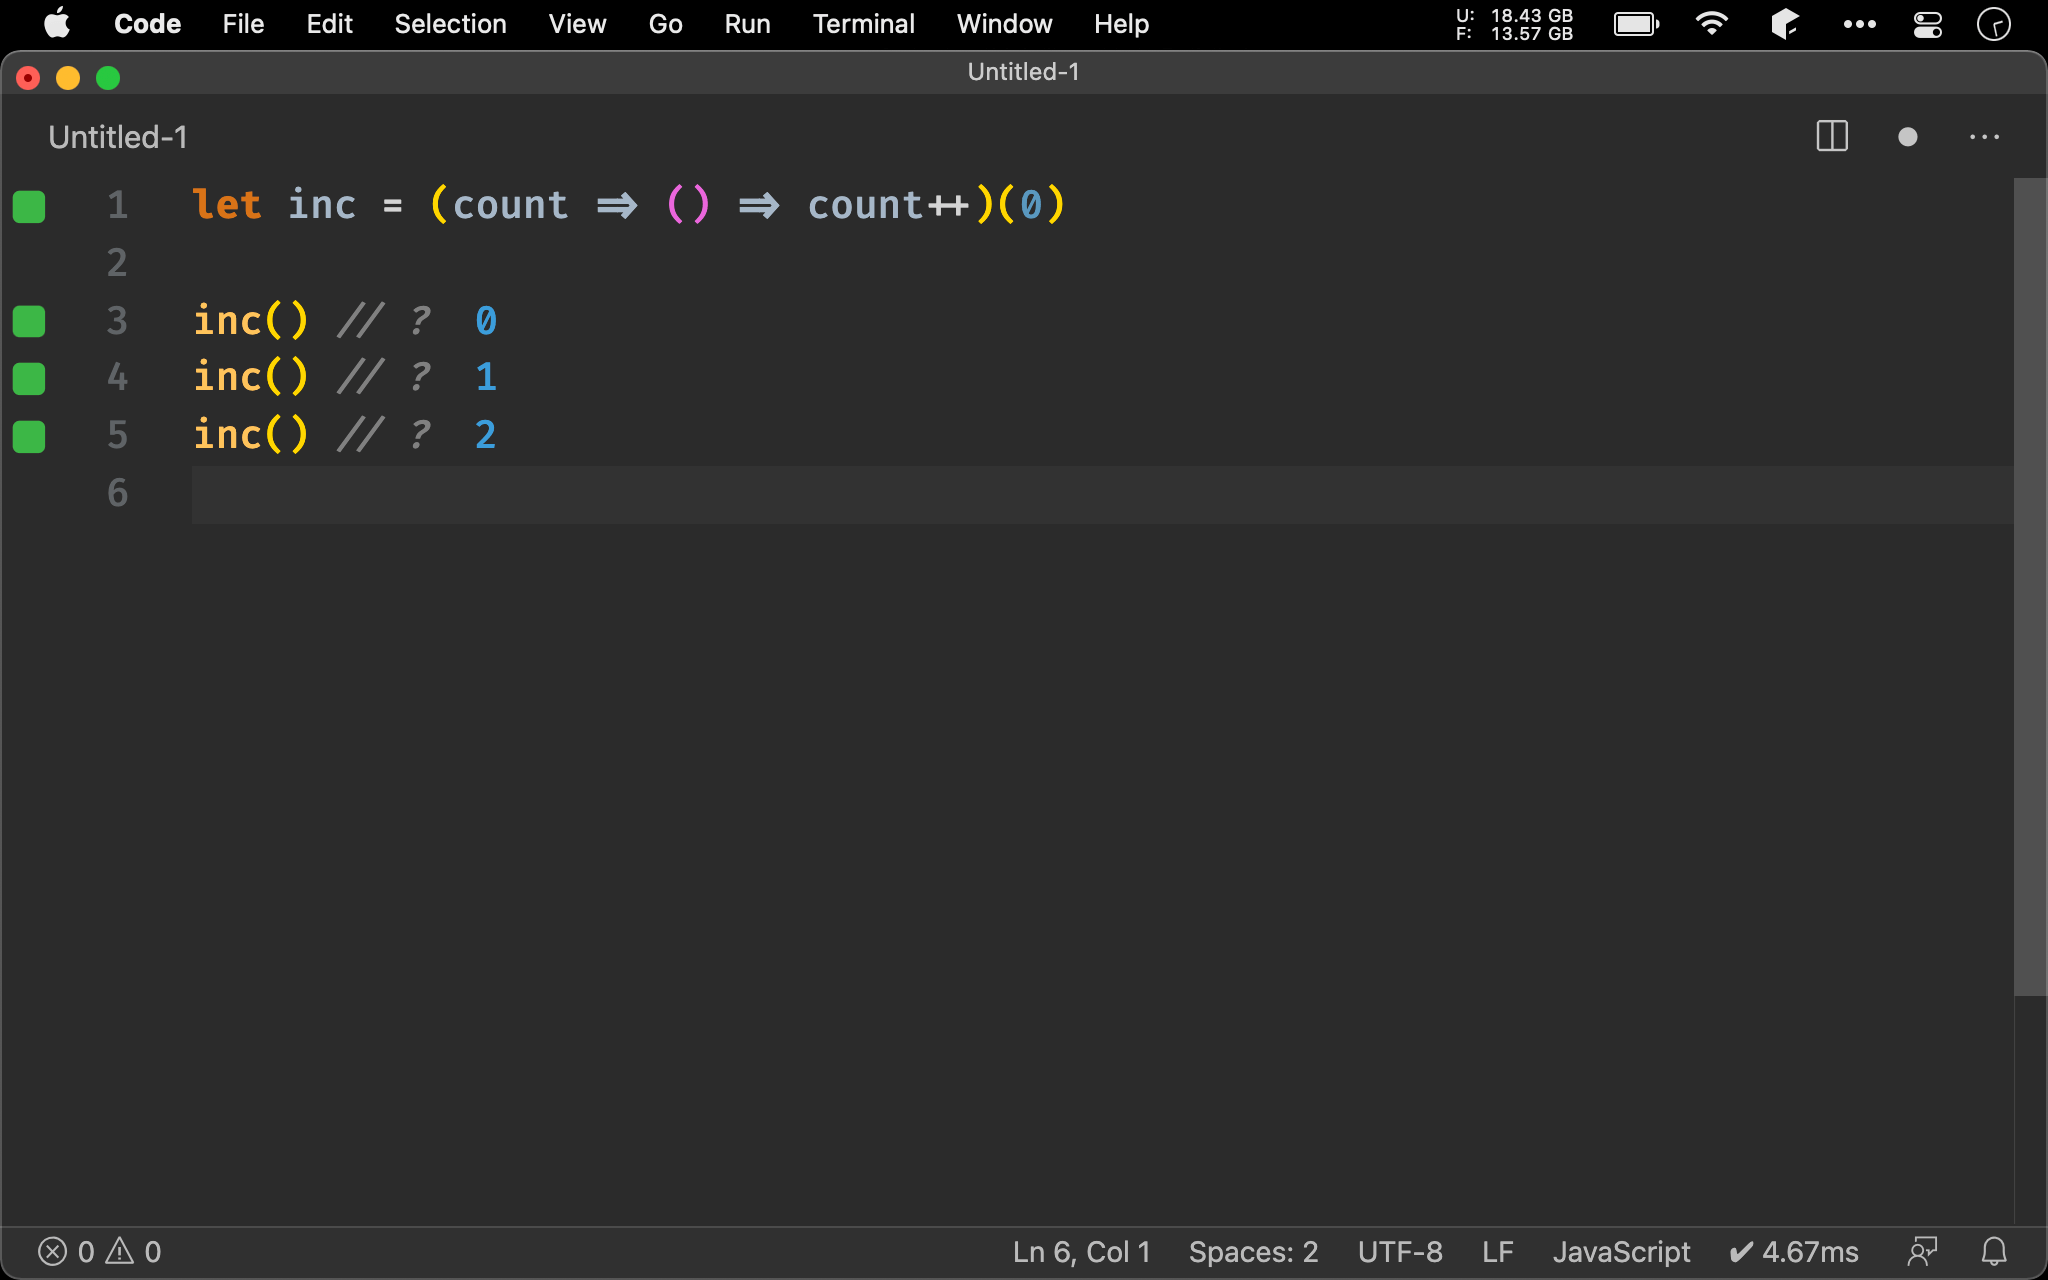
Task: Open the editor More Actions ellipsis
Action: (x=1984, y=137)
